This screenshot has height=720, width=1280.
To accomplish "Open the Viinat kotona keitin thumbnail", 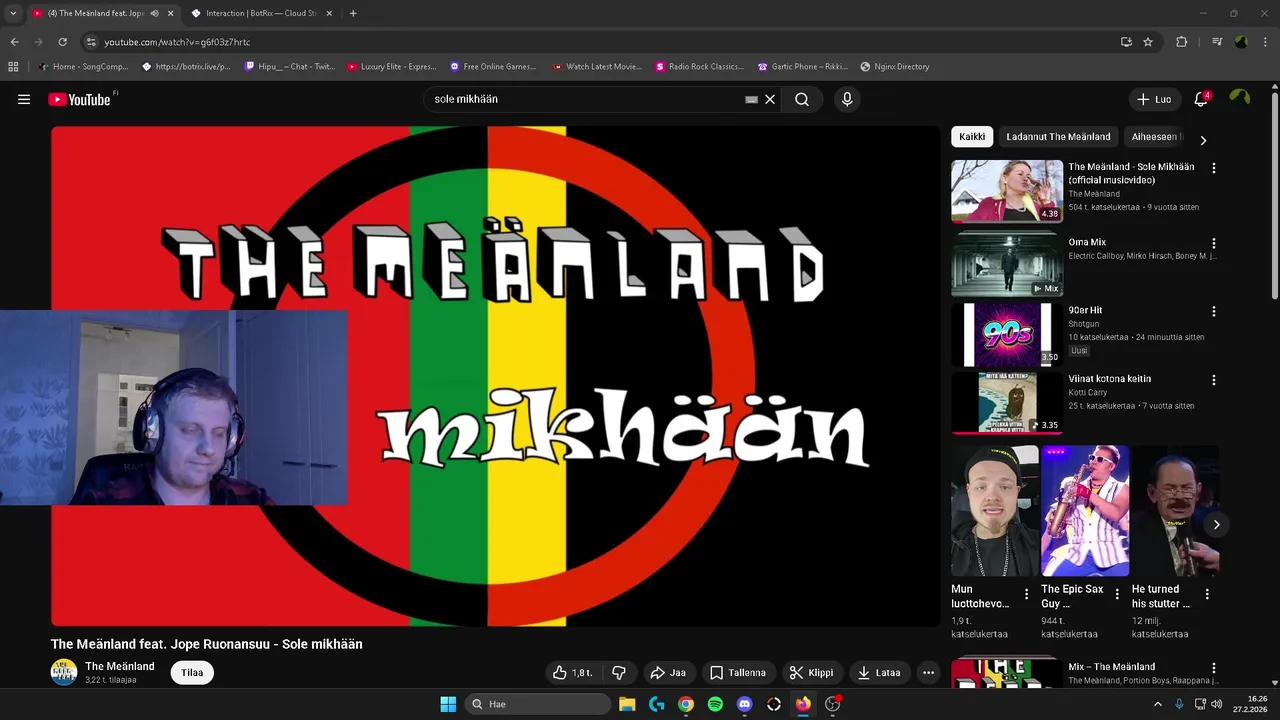I will 1007,402.
